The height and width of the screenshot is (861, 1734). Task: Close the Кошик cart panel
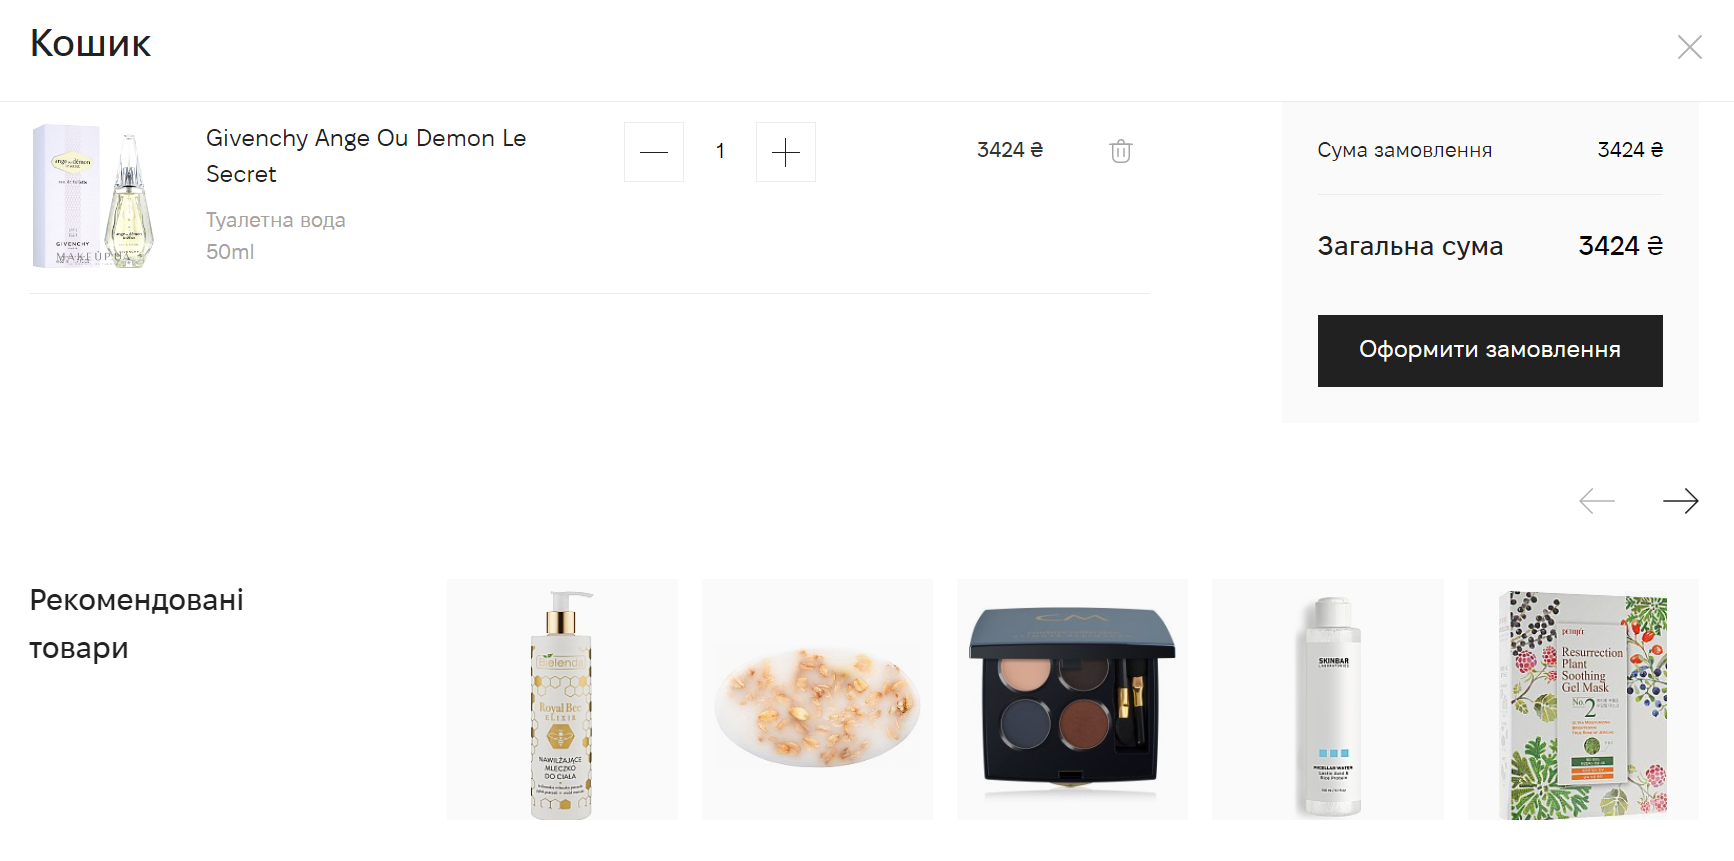pos(1689,47)
